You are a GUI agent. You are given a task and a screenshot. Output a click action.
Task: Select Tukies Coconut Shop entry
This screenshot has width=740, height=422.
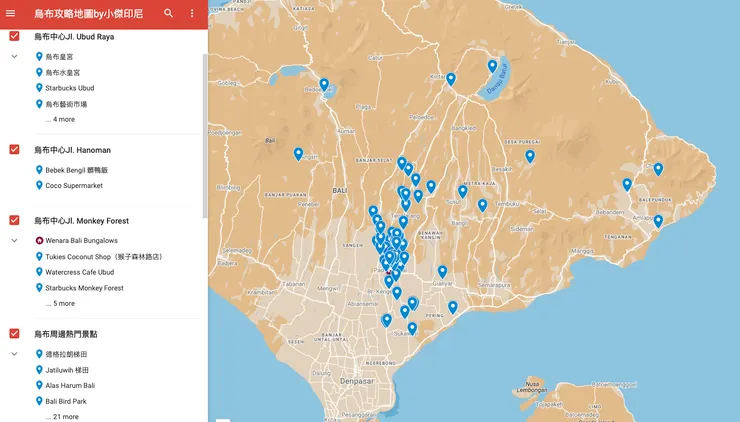[x=104, y=257]
